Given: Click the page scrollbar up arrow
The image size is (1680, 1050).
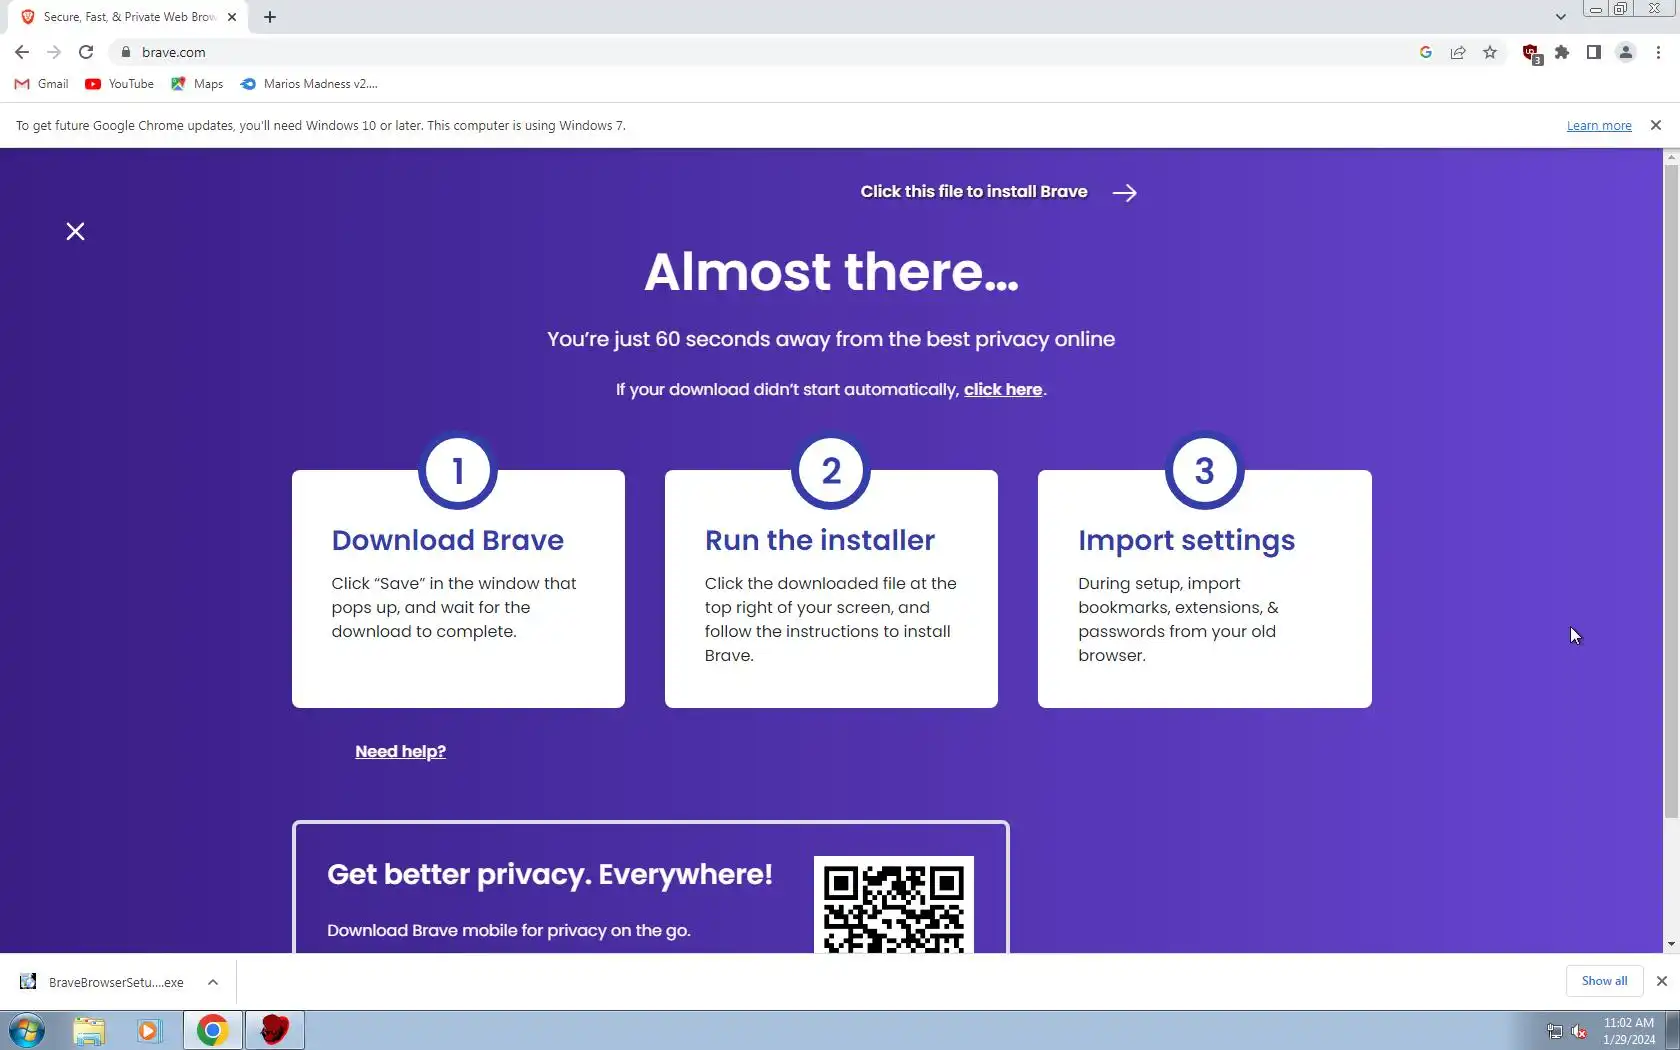Looking at the screenshot, I should click(x=1671, y=157).
